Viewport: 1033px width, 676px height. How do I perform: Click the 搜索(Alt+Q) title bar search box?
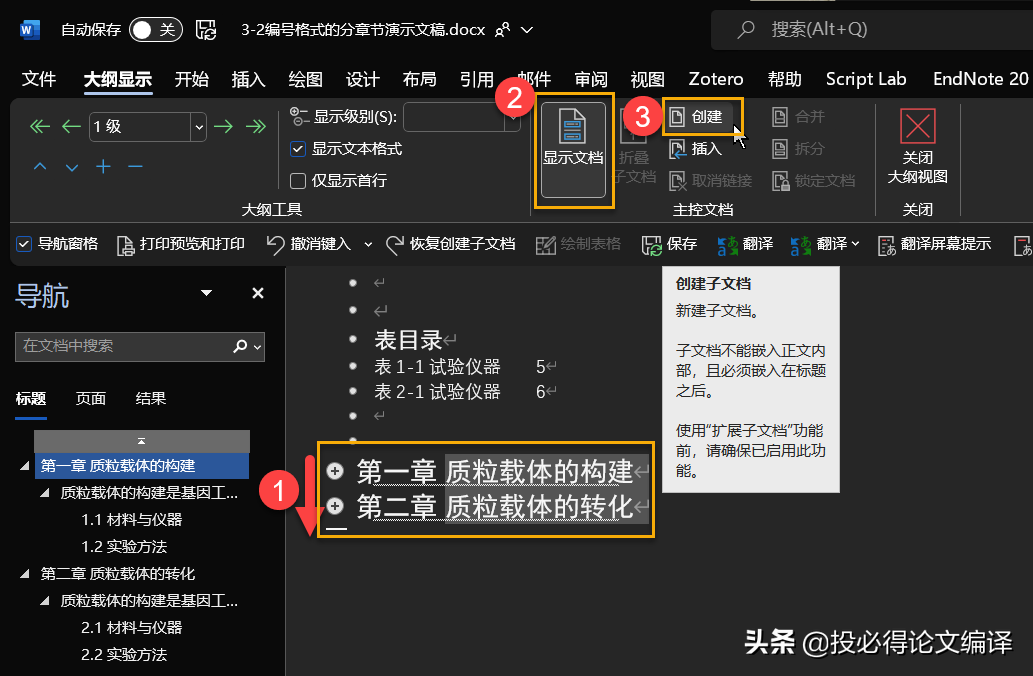point(872,30)
